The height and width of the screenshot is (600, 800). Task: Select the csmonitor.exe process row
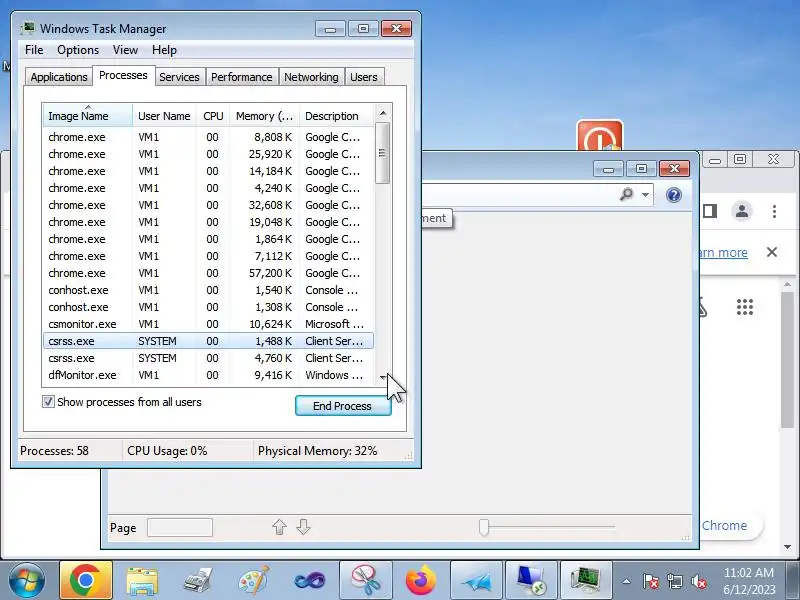[208, 324]
